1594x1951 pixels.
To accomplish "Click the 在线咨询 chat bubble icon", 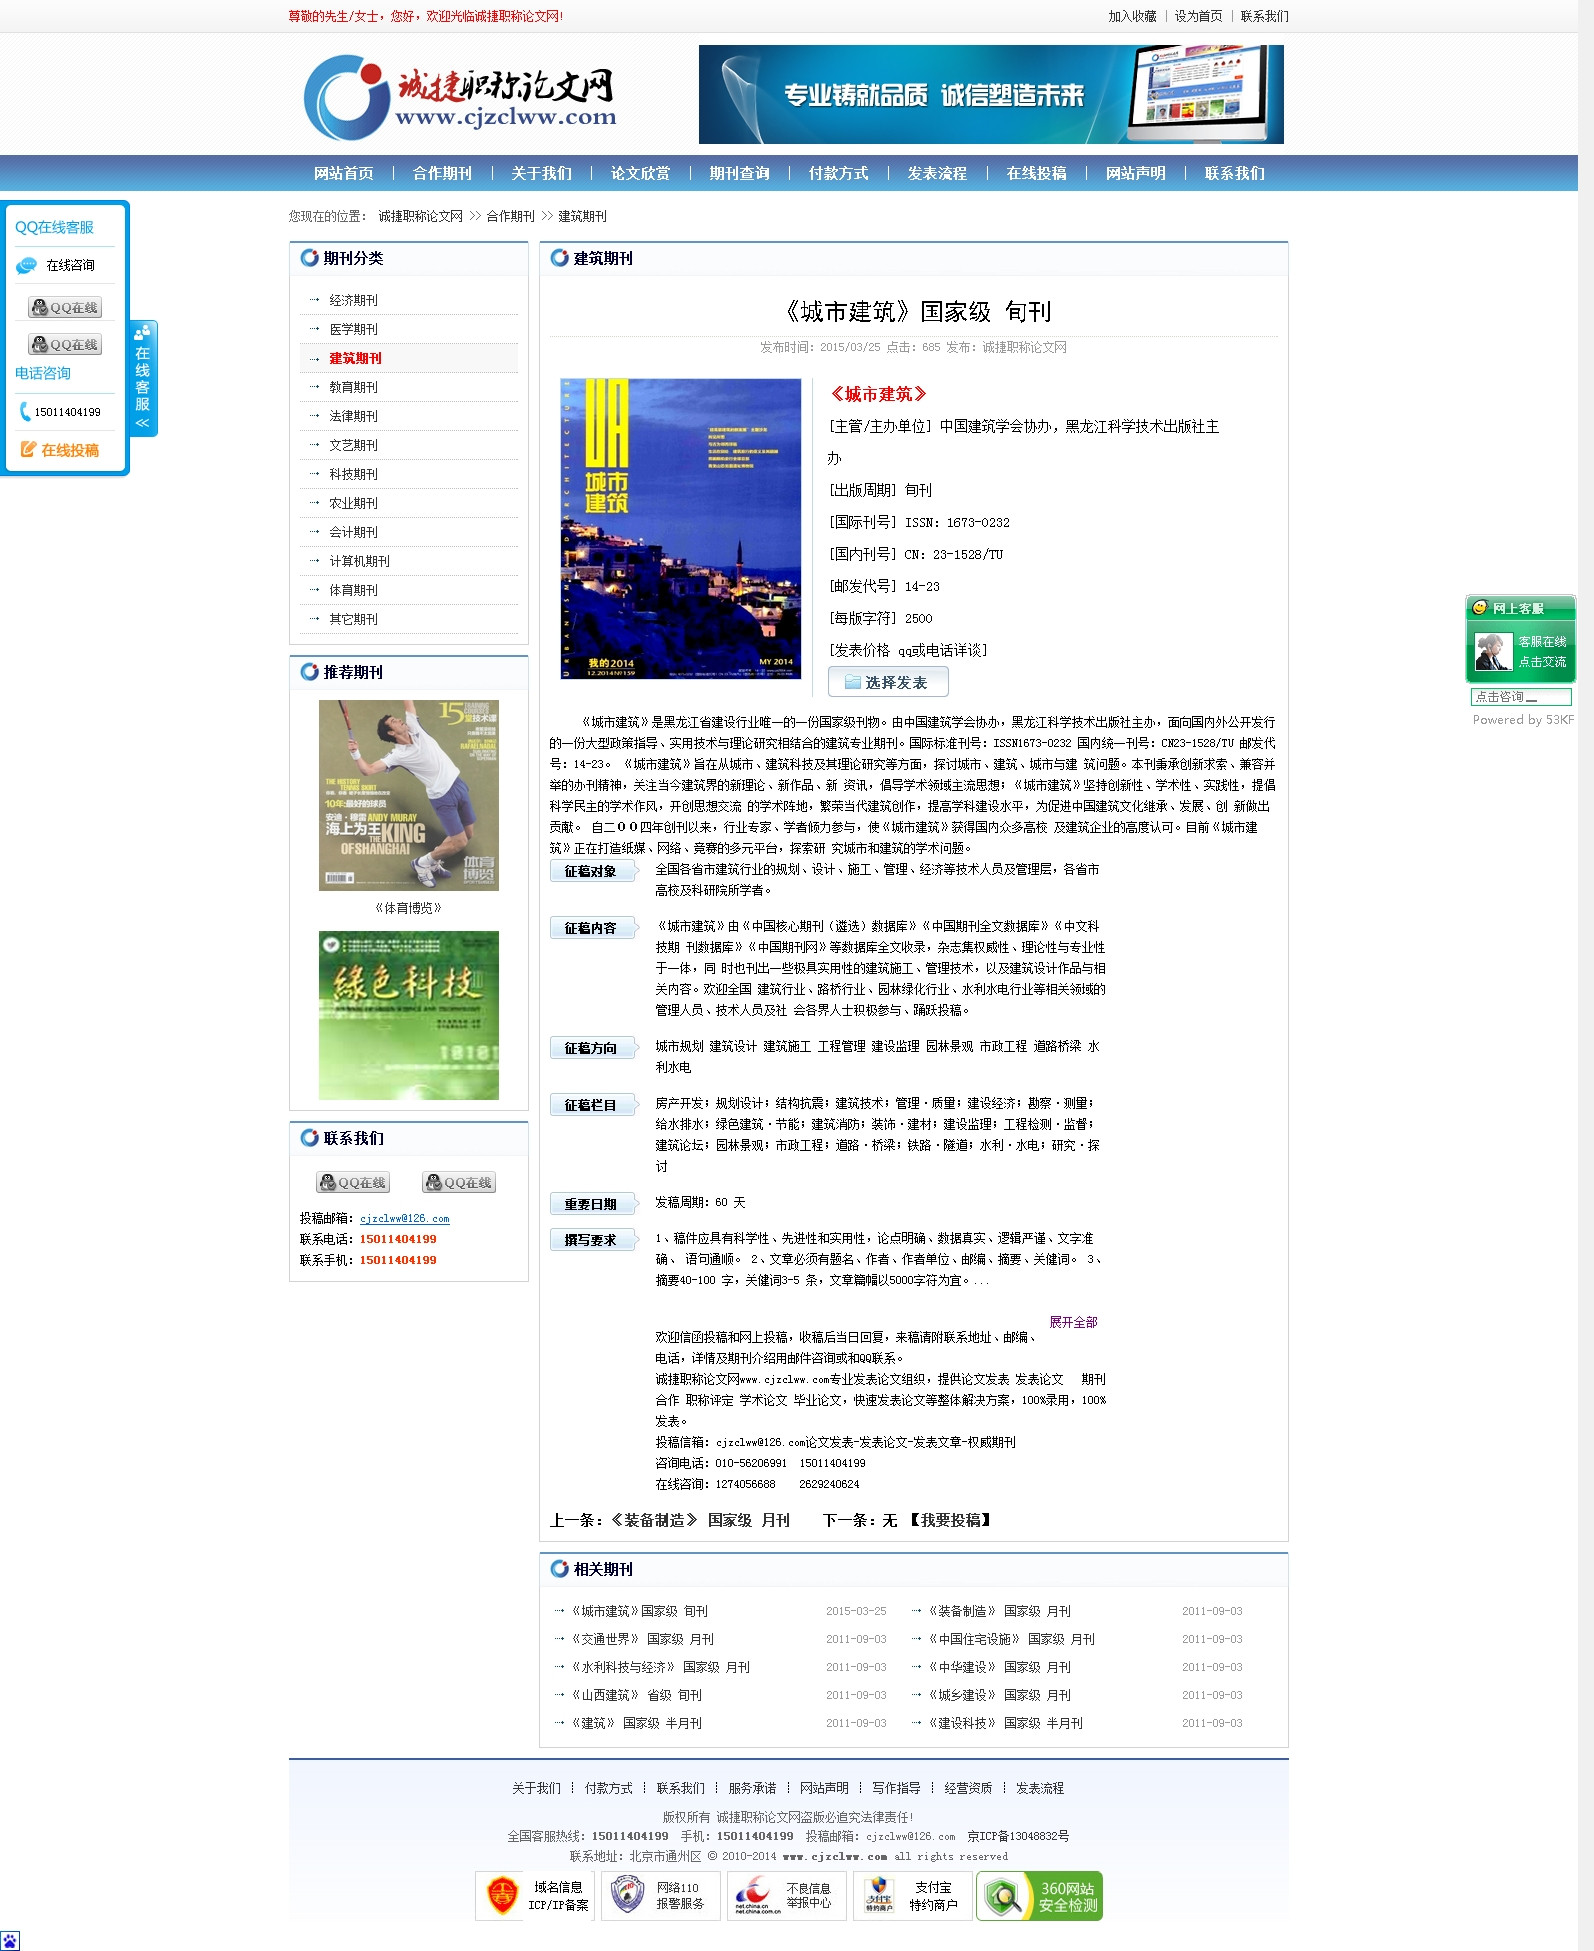I will pyautogui.click(x=27, y=265).
